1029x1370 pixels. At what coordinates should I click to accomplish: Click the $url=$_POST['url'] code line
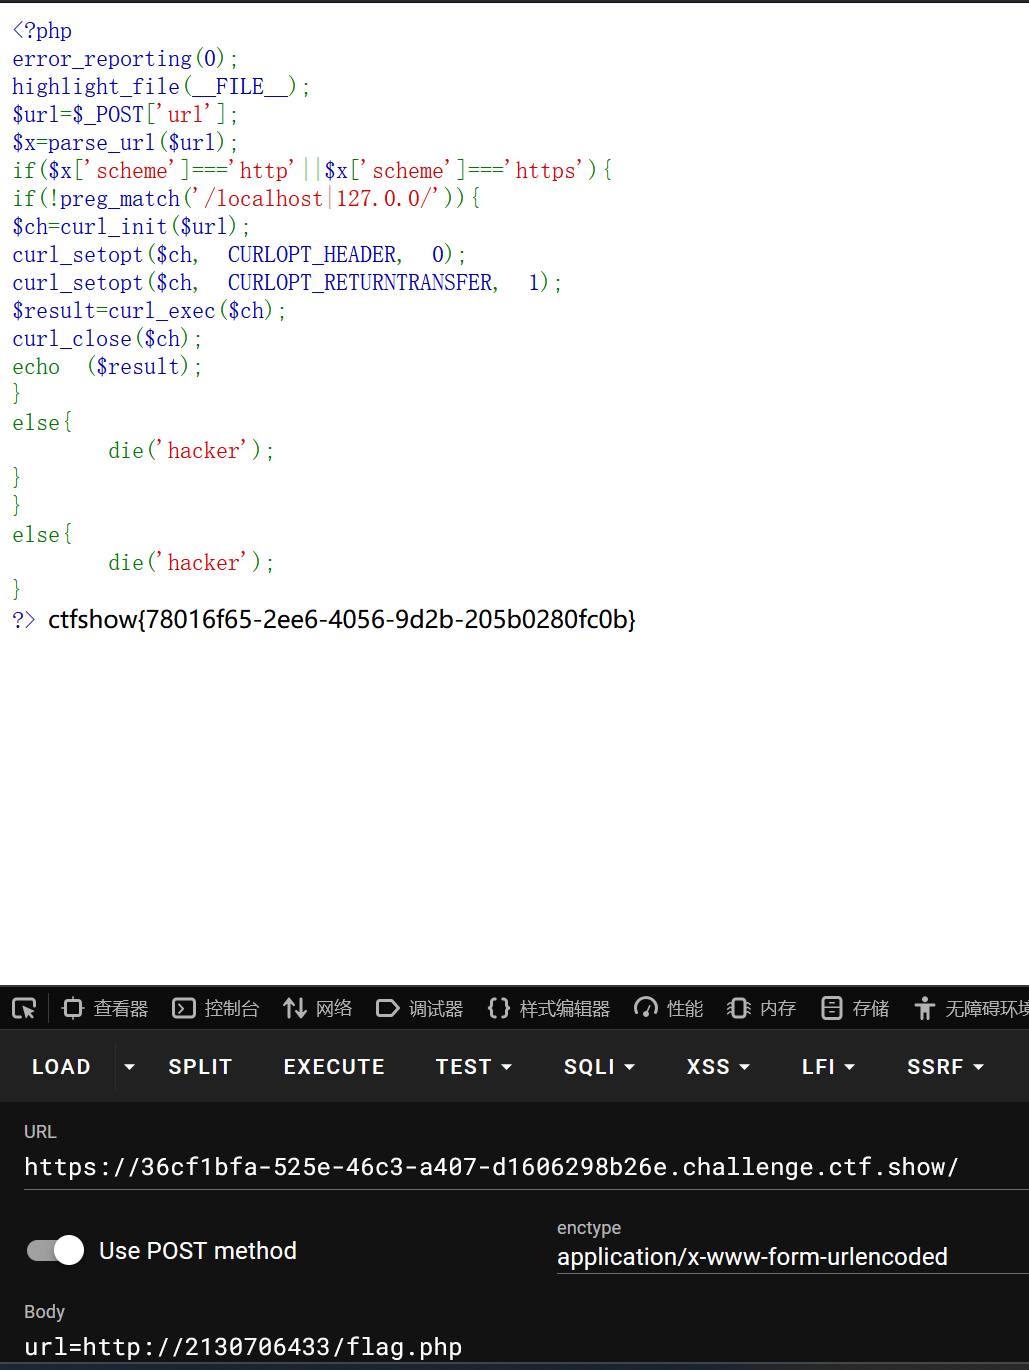(125, 115)
